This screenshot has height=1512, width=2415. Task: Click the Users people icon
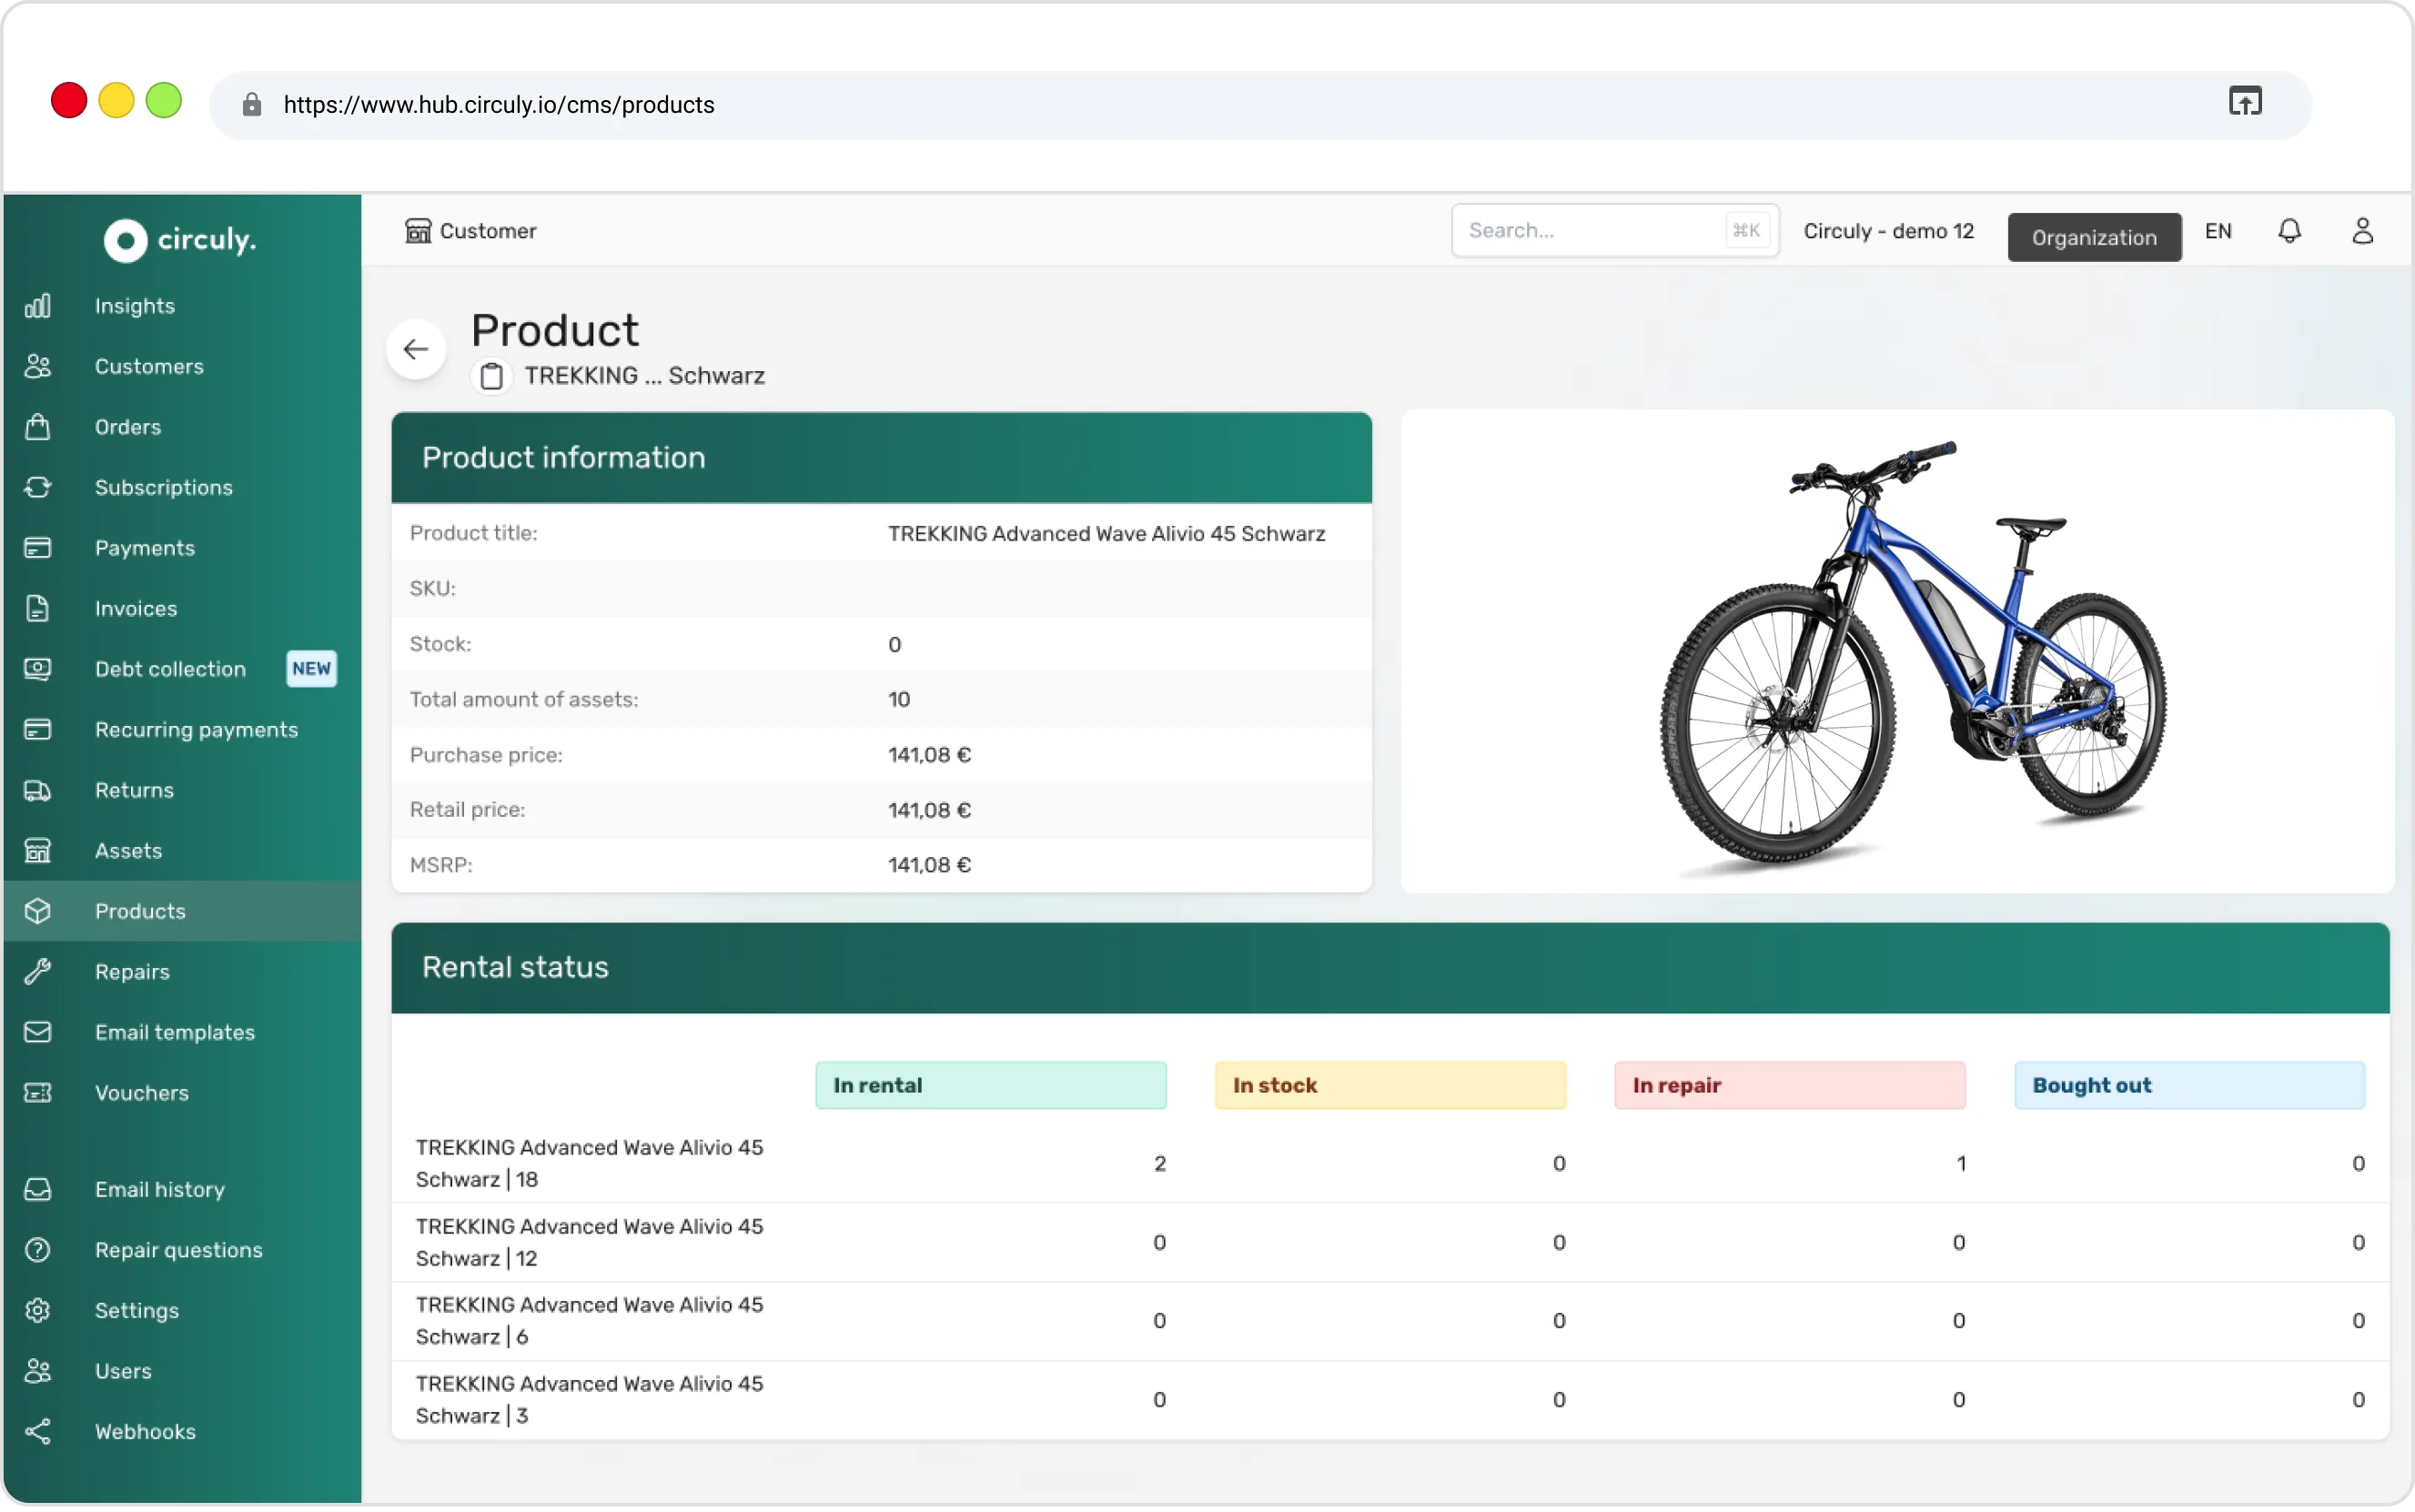[x=37, y=1371]
